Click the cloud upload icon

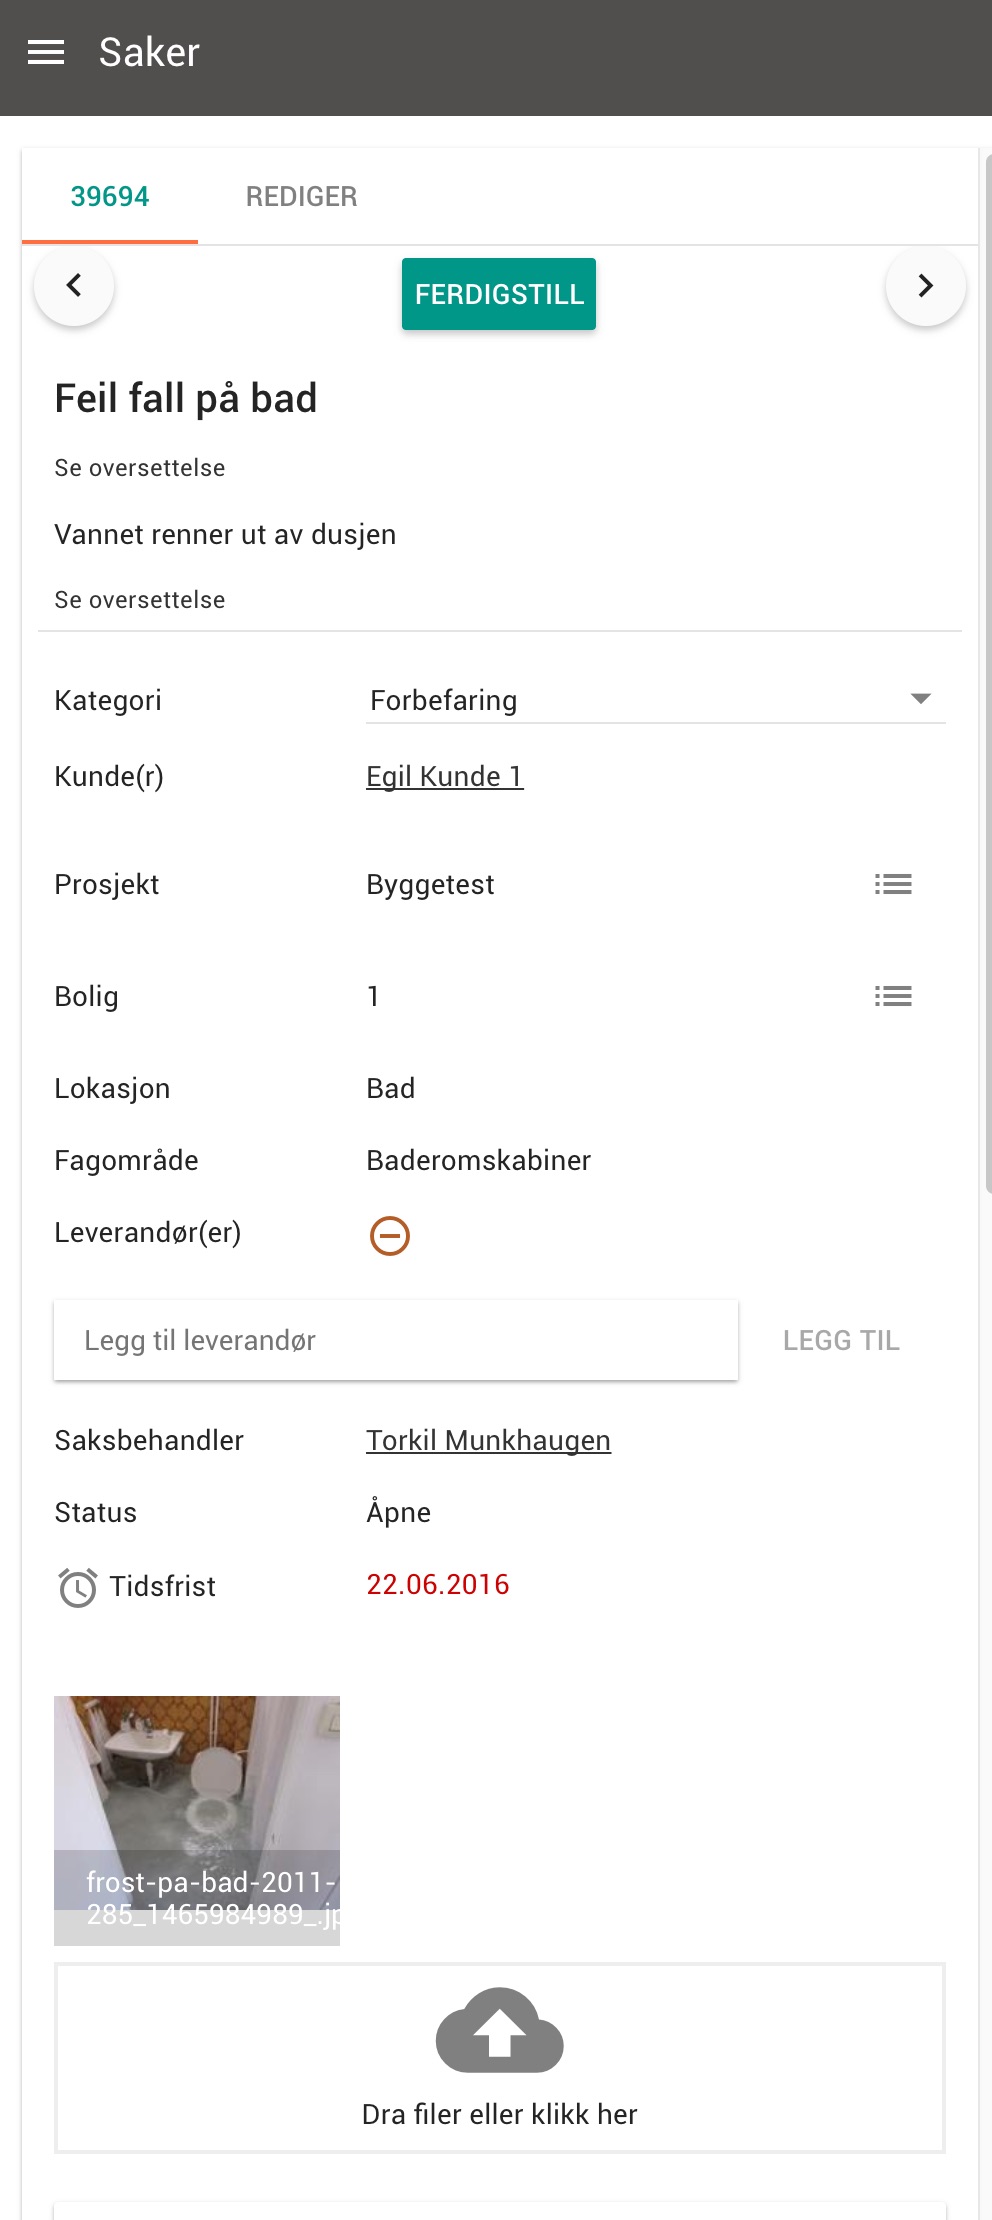[500, 2030]
